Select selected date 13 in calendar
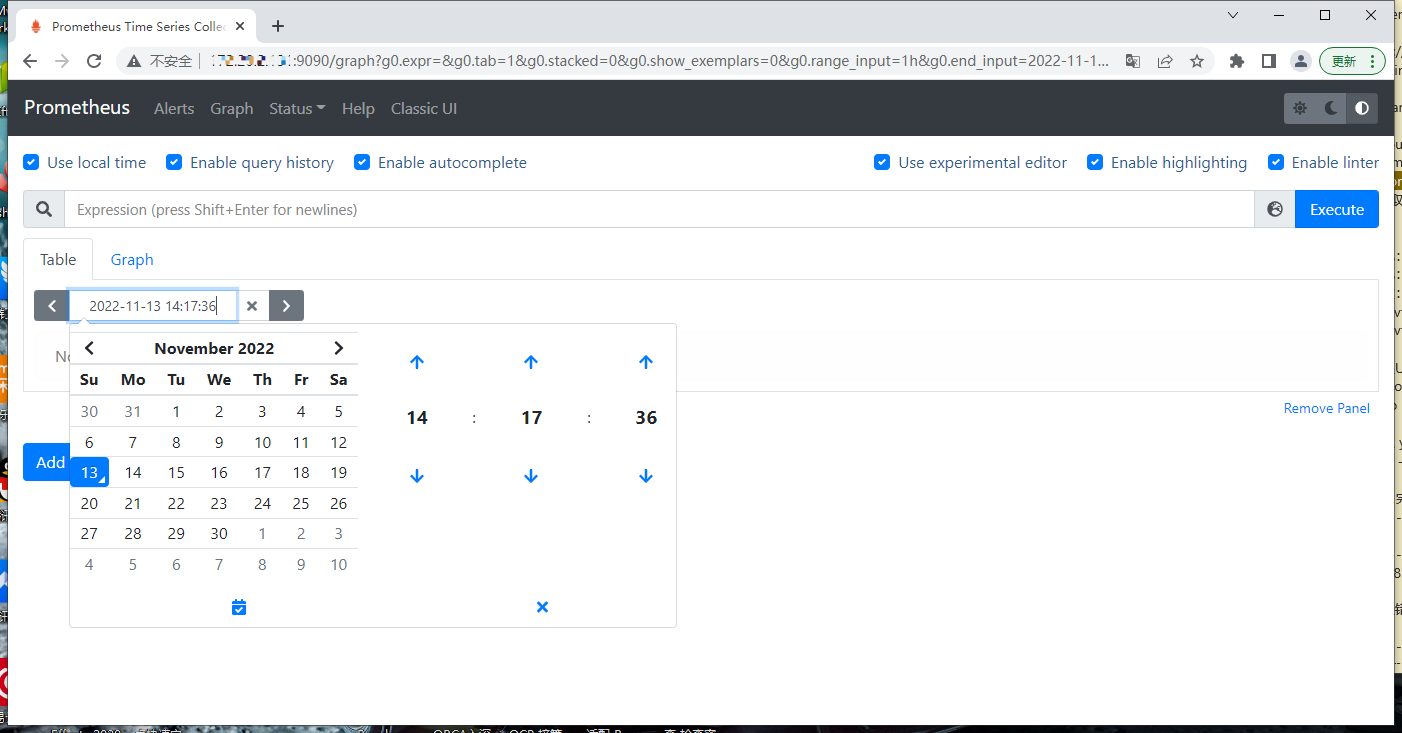 tap(89, 472)
